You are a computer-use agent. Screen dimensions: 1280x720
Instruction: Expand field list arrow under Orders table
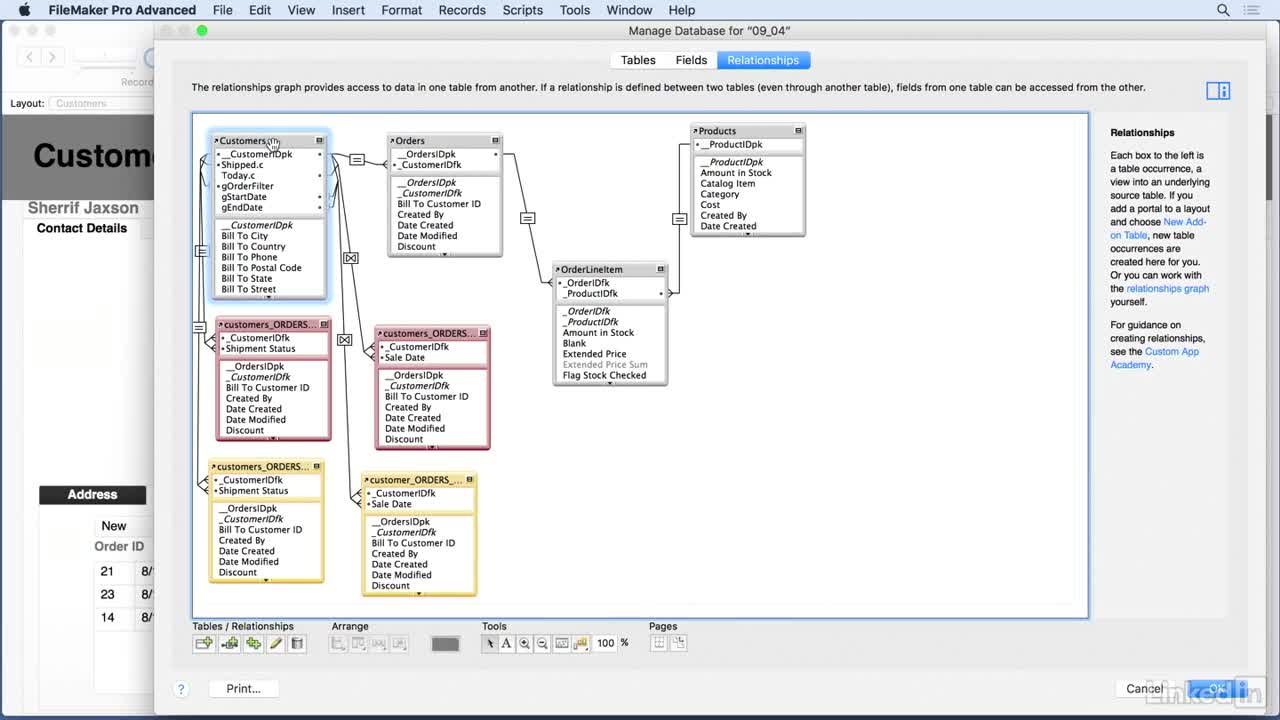(x=445, y=254)
